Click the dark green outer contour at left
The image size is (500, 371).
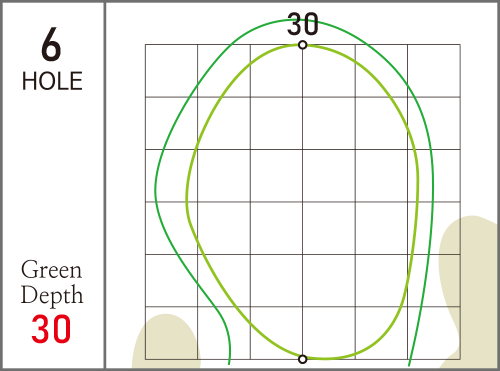[156, 187]
